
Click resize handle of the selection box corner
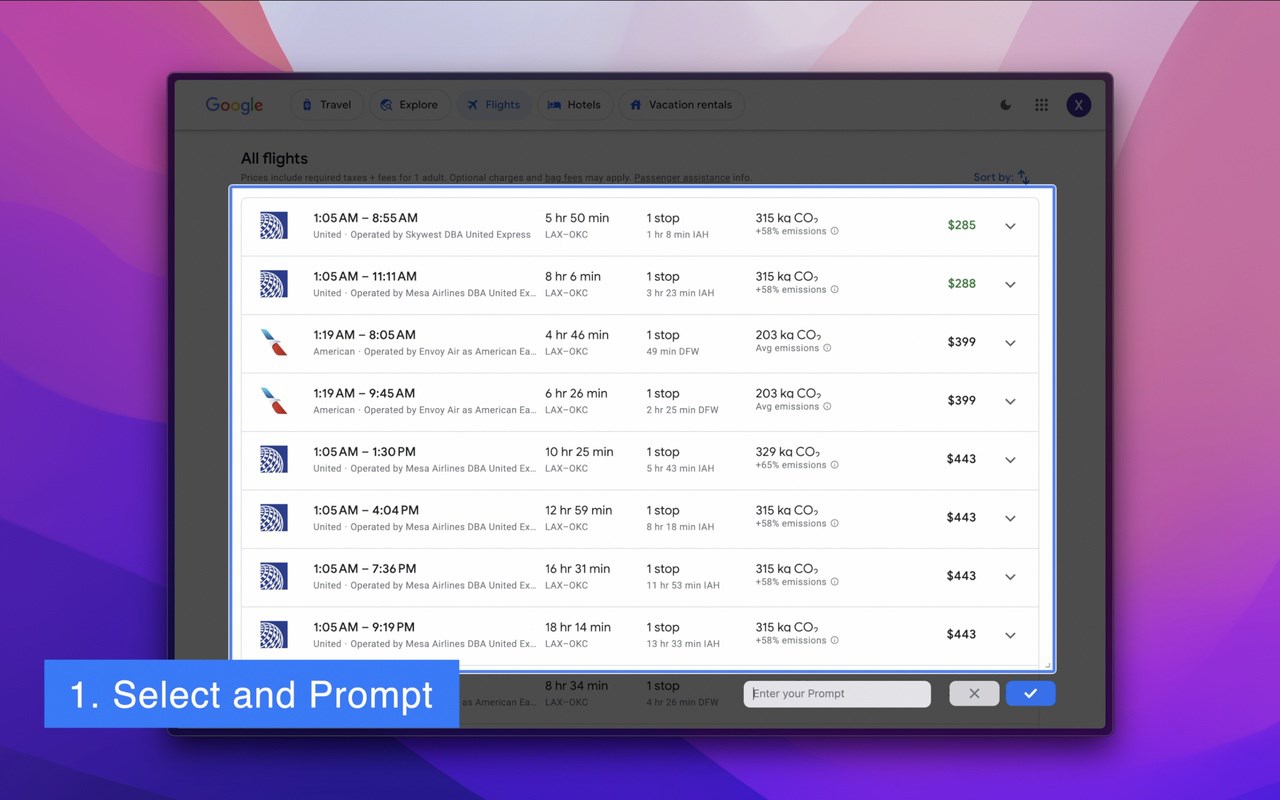tap(1048, 665)
